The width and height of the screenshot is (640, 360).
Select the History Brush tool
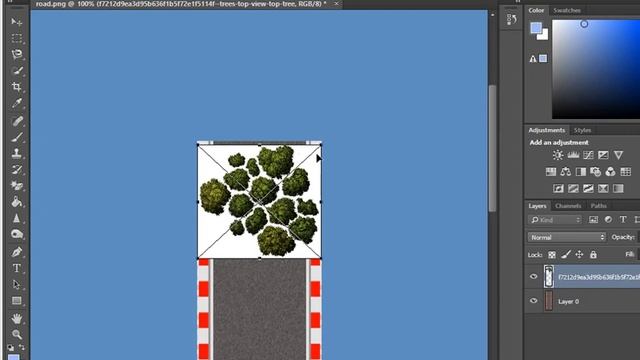click(16, 170)
